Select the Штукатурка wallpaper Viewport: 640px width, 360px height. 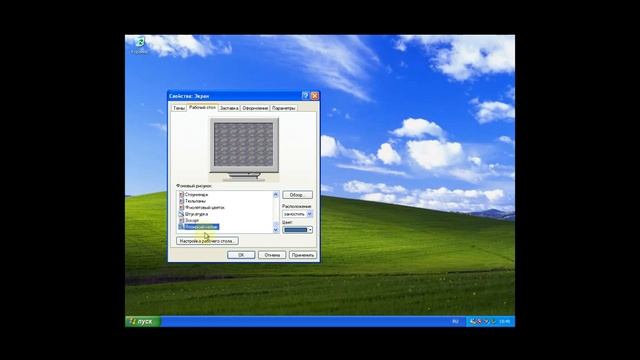[197, 214]
